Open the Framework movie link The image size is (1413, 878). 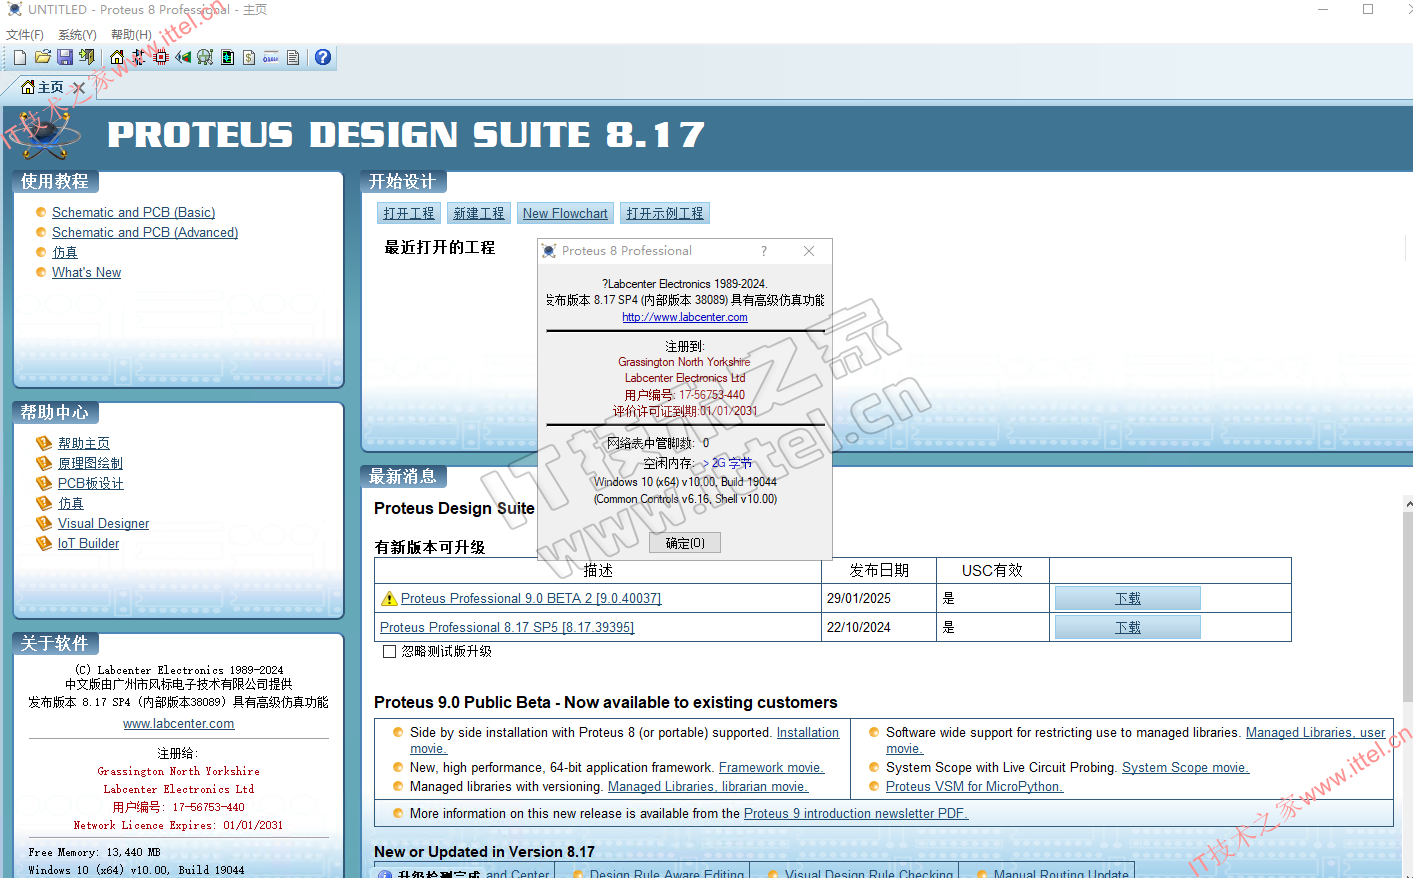pyautogui.click(x=771, y=767)
